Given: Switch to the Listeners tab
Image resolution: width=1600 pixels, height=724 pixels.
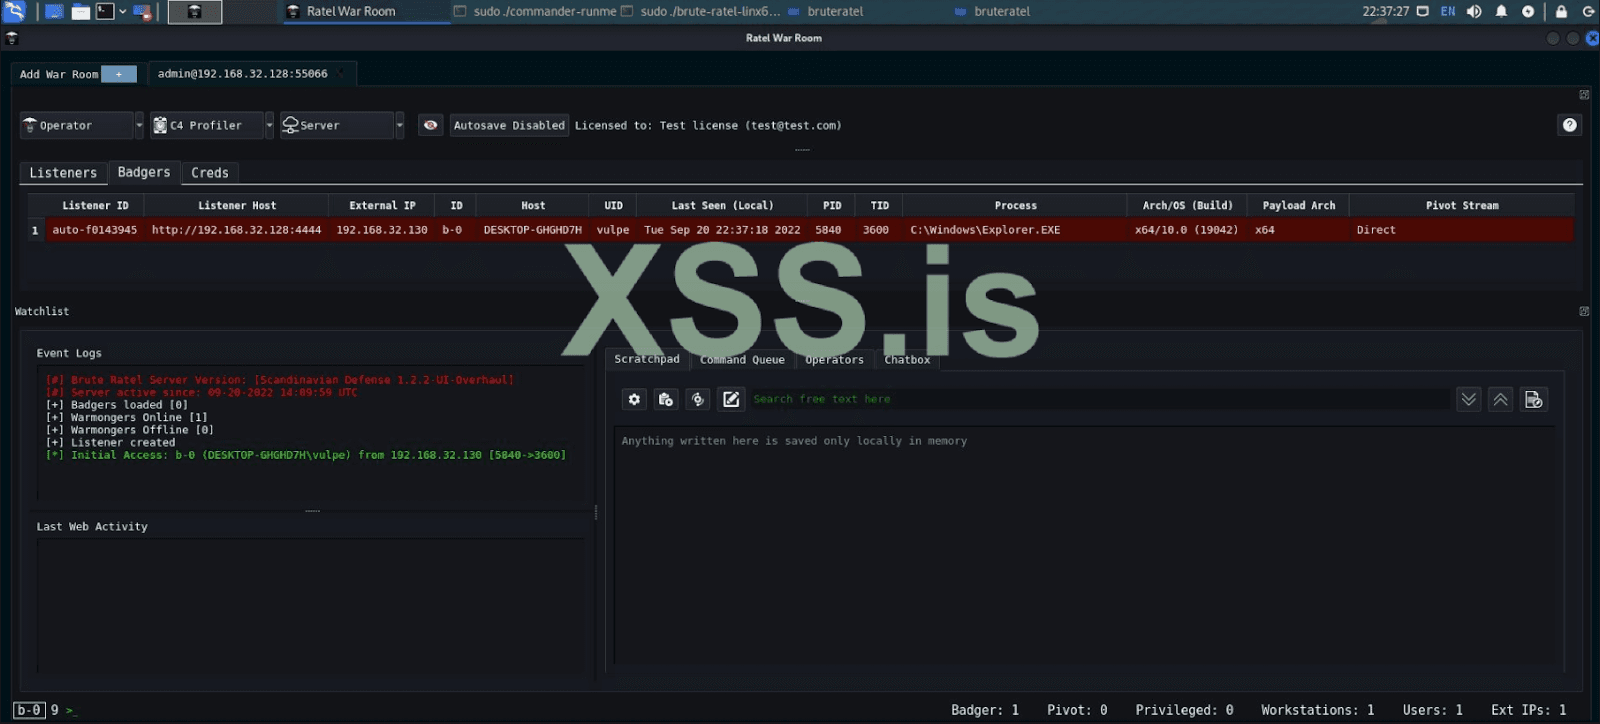Looking at the screenshot, I should tap(63, 173).
